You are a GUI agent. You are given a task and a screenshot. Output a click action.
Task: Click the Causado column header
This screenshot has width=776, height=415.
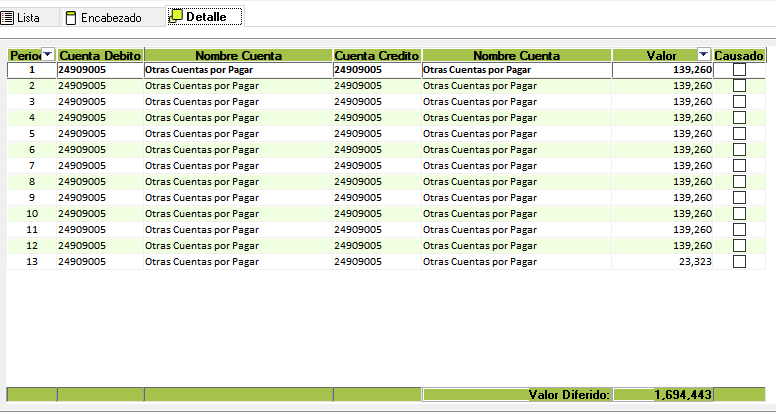[x=740, y=55]
